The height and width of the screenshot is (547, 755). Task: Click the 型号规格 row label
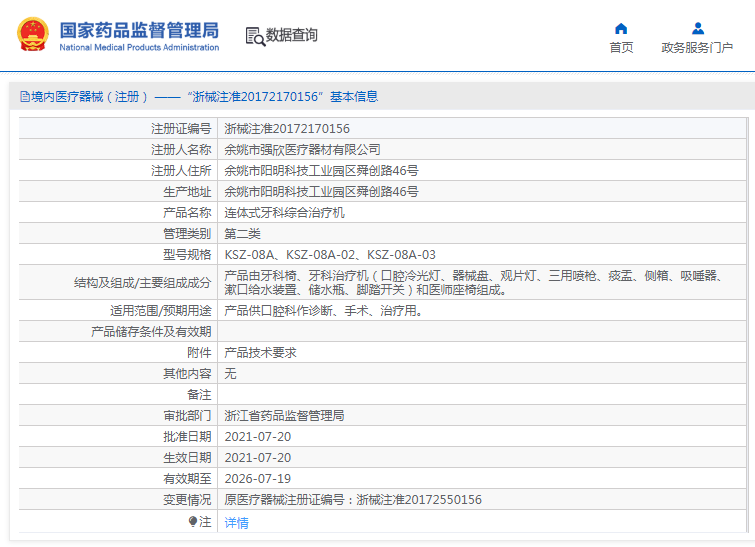click(x=187, y=254)
